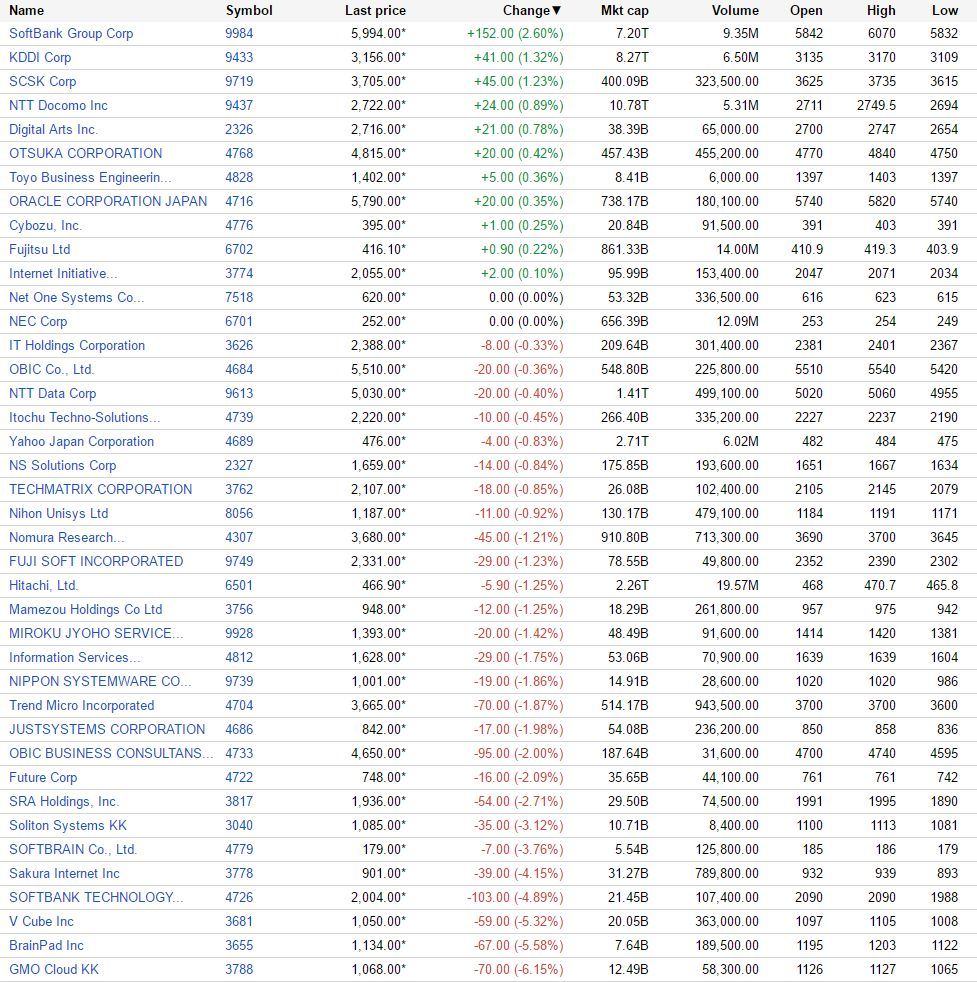
Task: Click ticker symbol 9433
Action: coord(239,58)
